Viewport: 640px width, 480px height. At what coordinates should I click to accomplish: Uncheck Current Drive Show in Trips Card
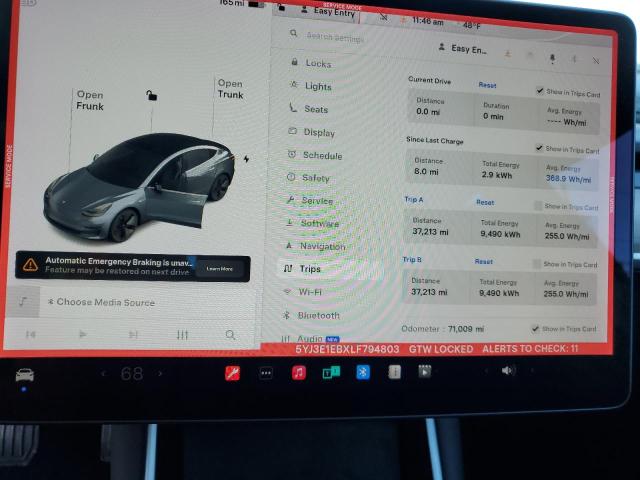541,90
